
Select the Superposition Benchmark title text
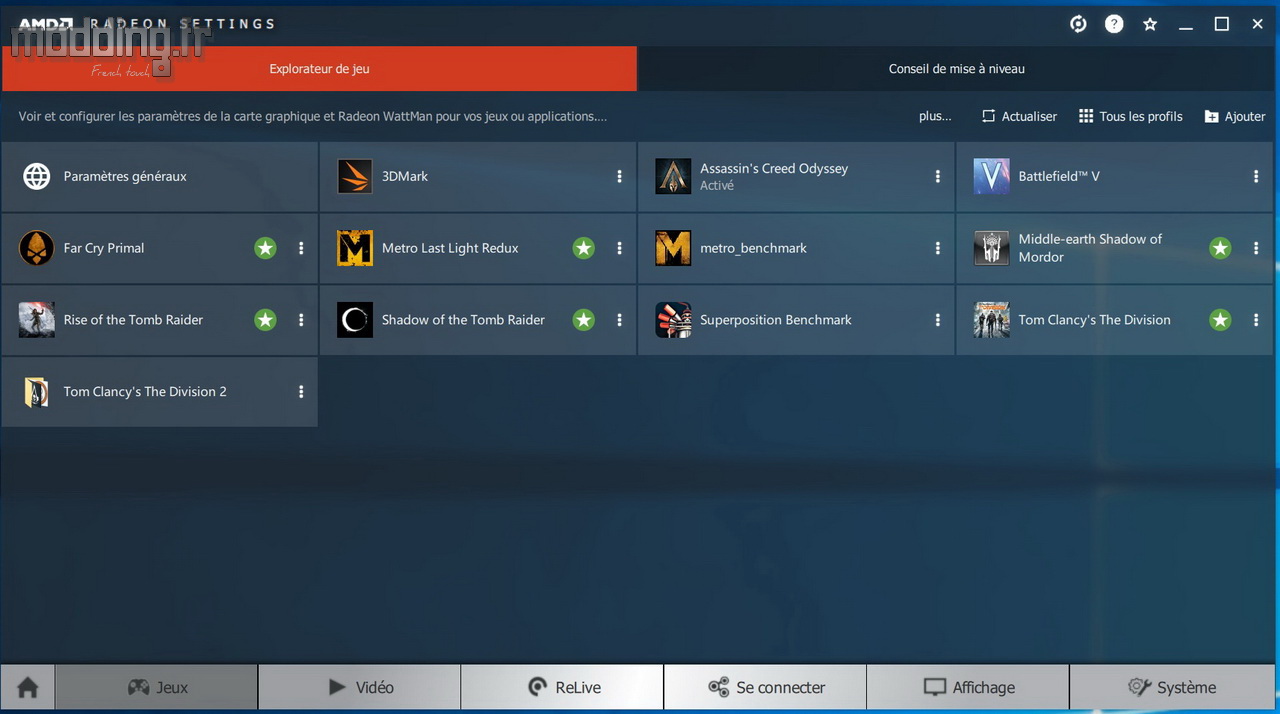click(x=776, y=320)
